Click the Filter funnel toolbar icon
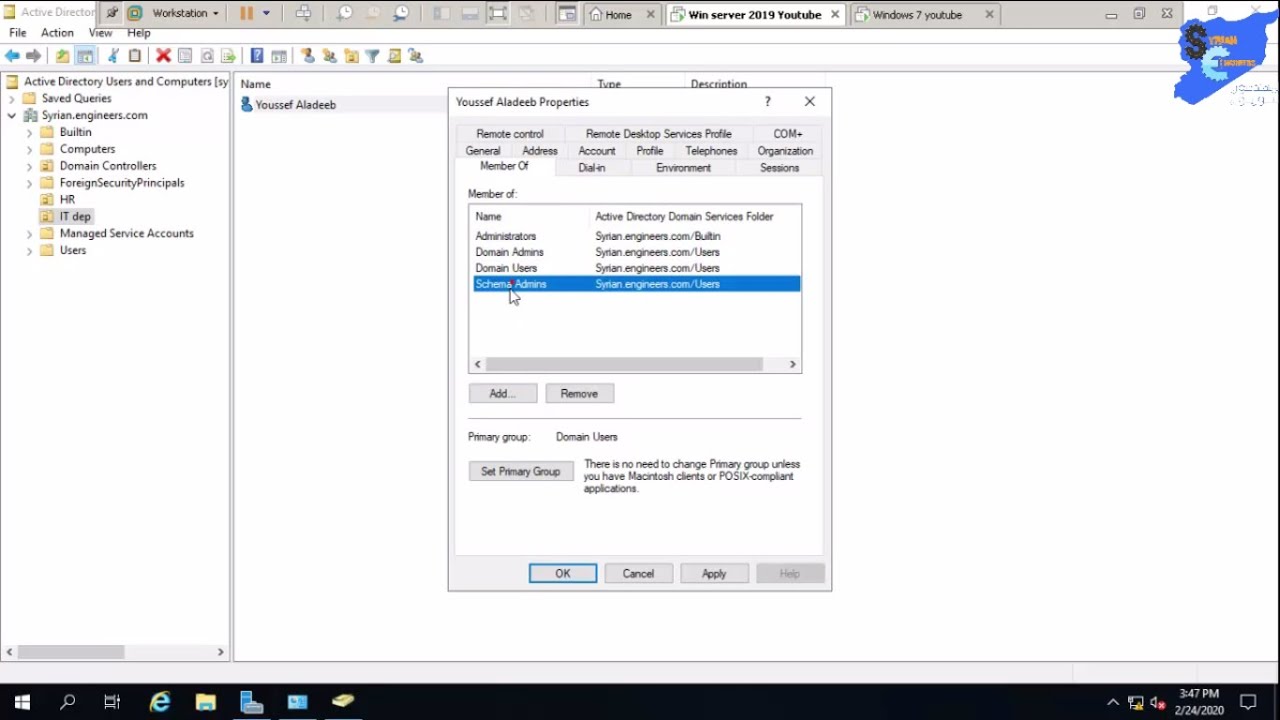The image size is (1280, 720). [x=372, y=56]
